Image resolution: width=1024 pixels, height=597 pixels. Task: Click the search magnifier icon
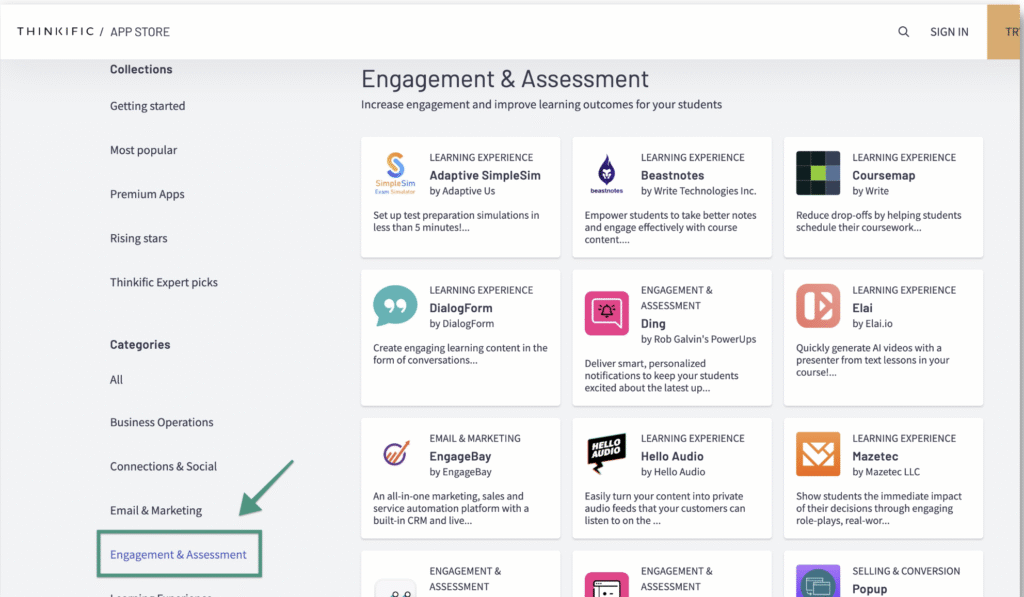[x=903, y=31]
